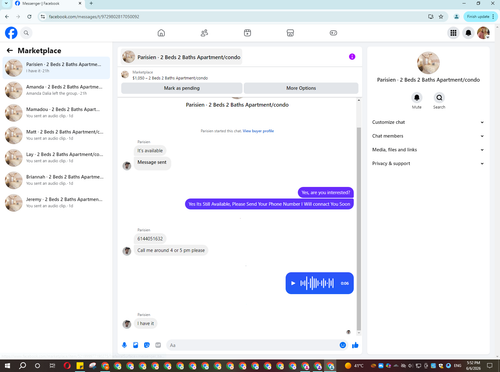Open the Gaming icon in top navigation

click(x=333, y=33)
